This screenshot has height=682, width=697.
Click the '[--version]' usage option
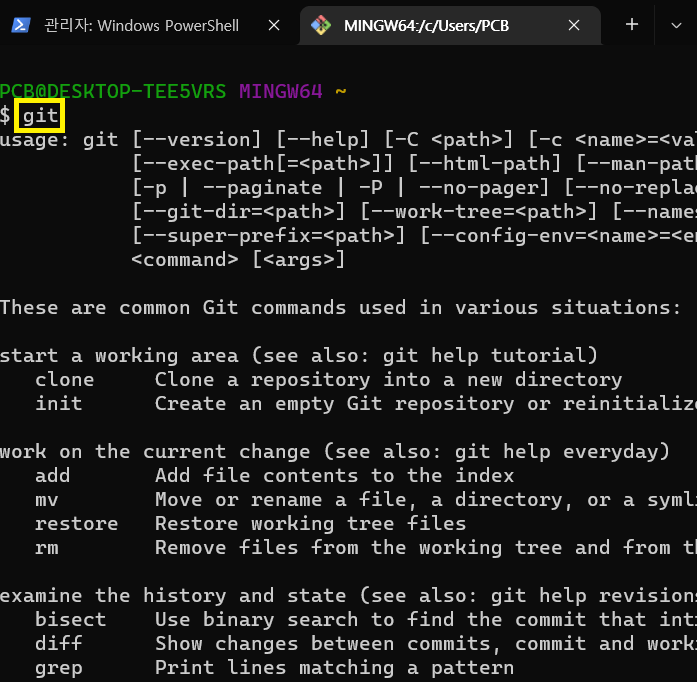tap(196, 140)
